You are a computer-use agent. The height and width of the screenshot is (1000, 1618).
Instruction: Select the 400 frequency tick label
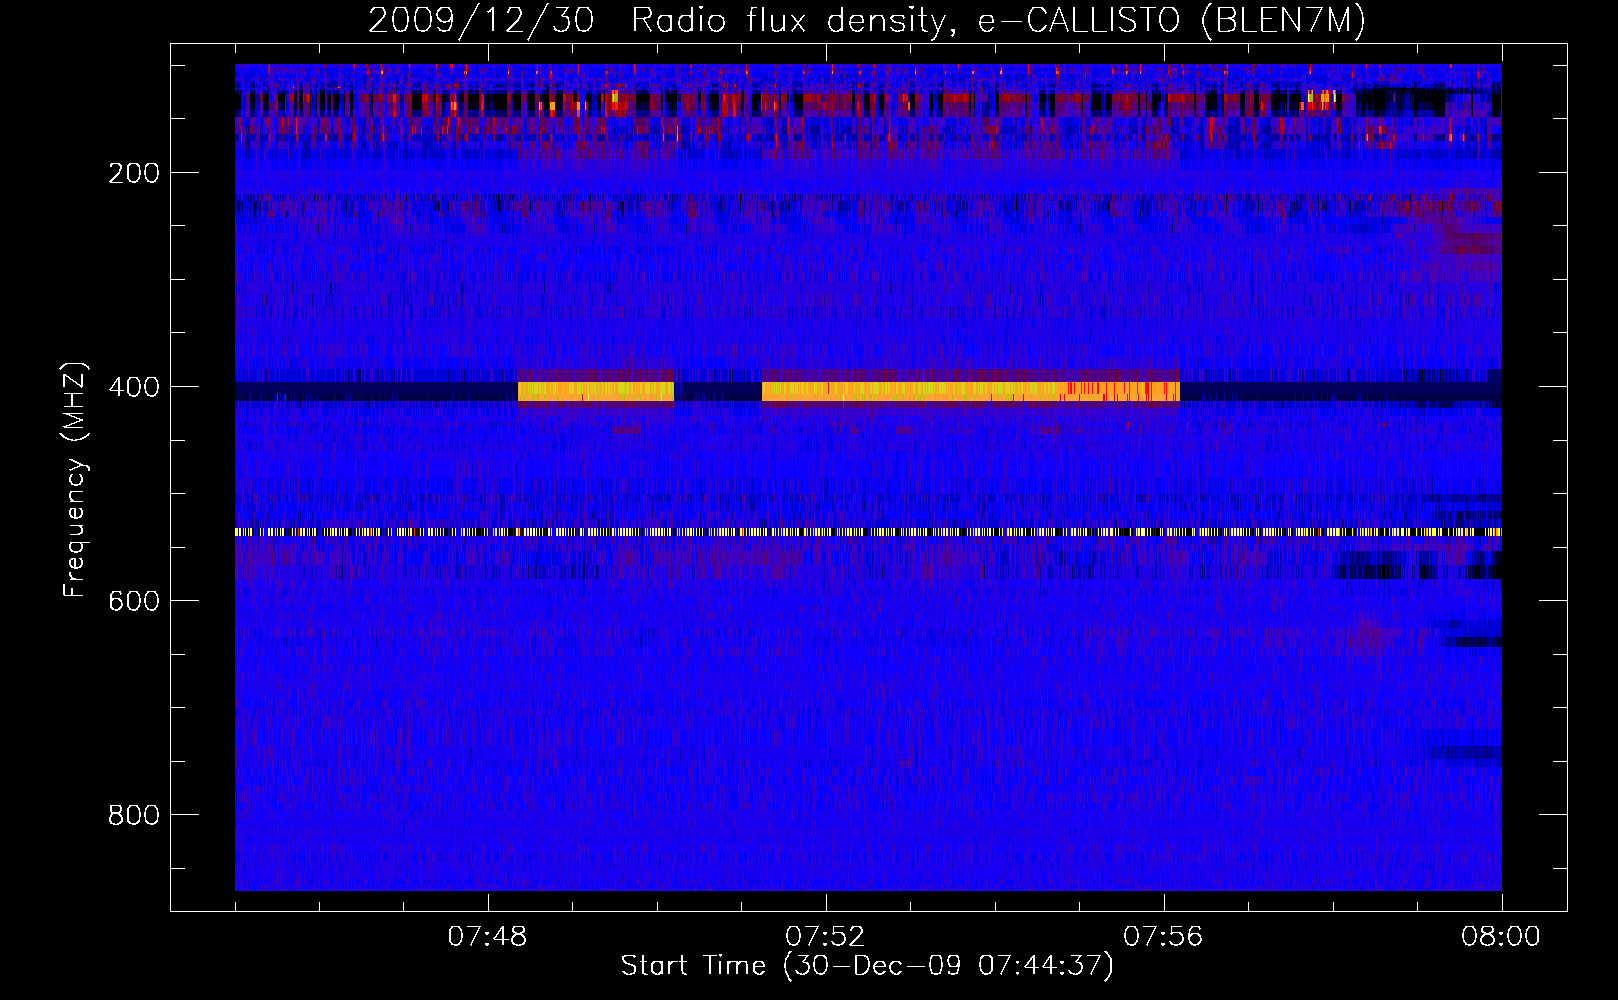coord(134,387)
